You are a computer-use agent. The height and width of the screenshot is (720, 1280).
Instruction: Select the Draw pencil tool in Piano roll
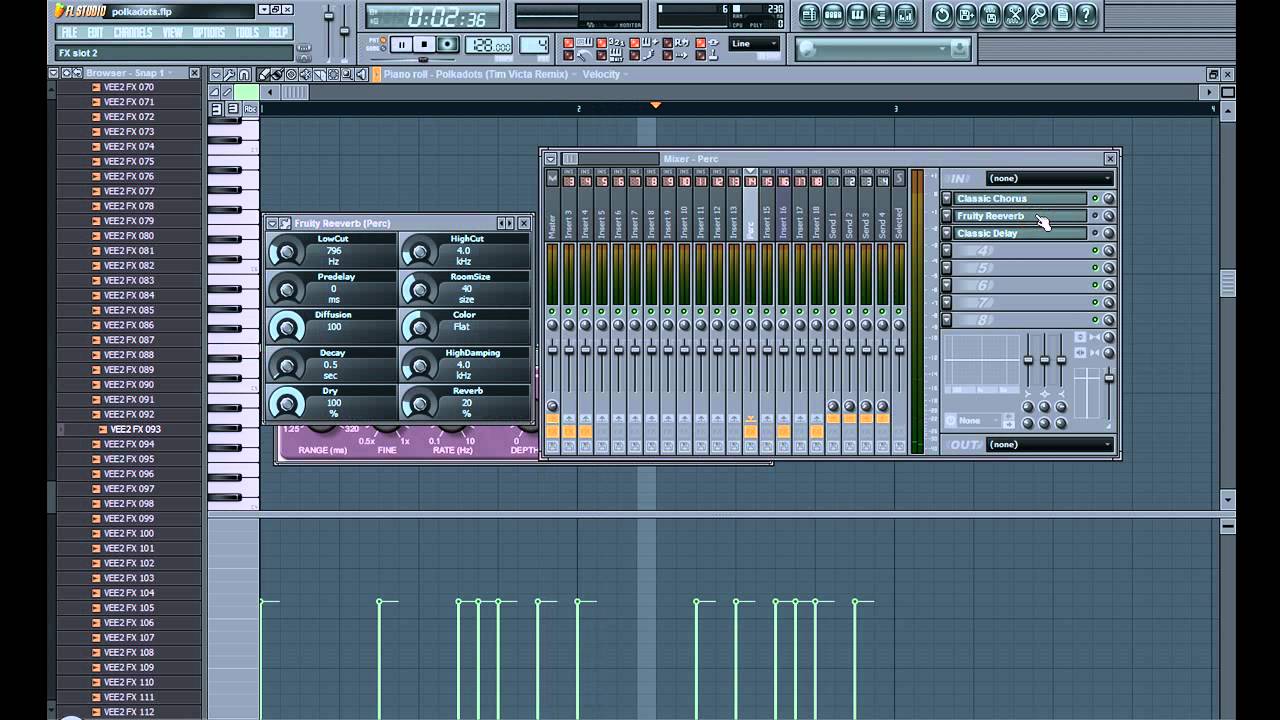(x=264, y=74)
